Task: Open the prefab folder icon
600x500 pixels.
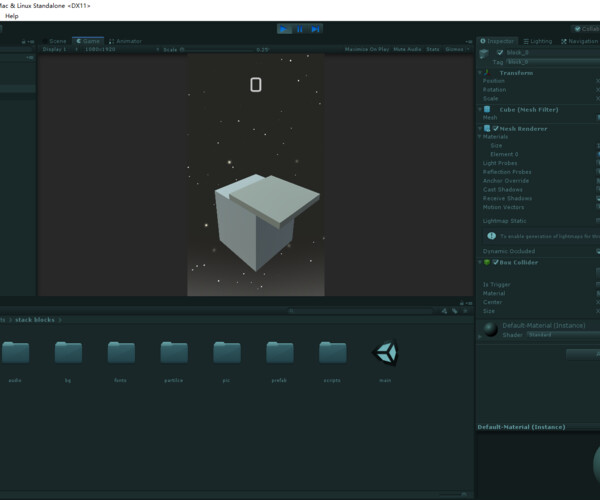Action: 280,352
